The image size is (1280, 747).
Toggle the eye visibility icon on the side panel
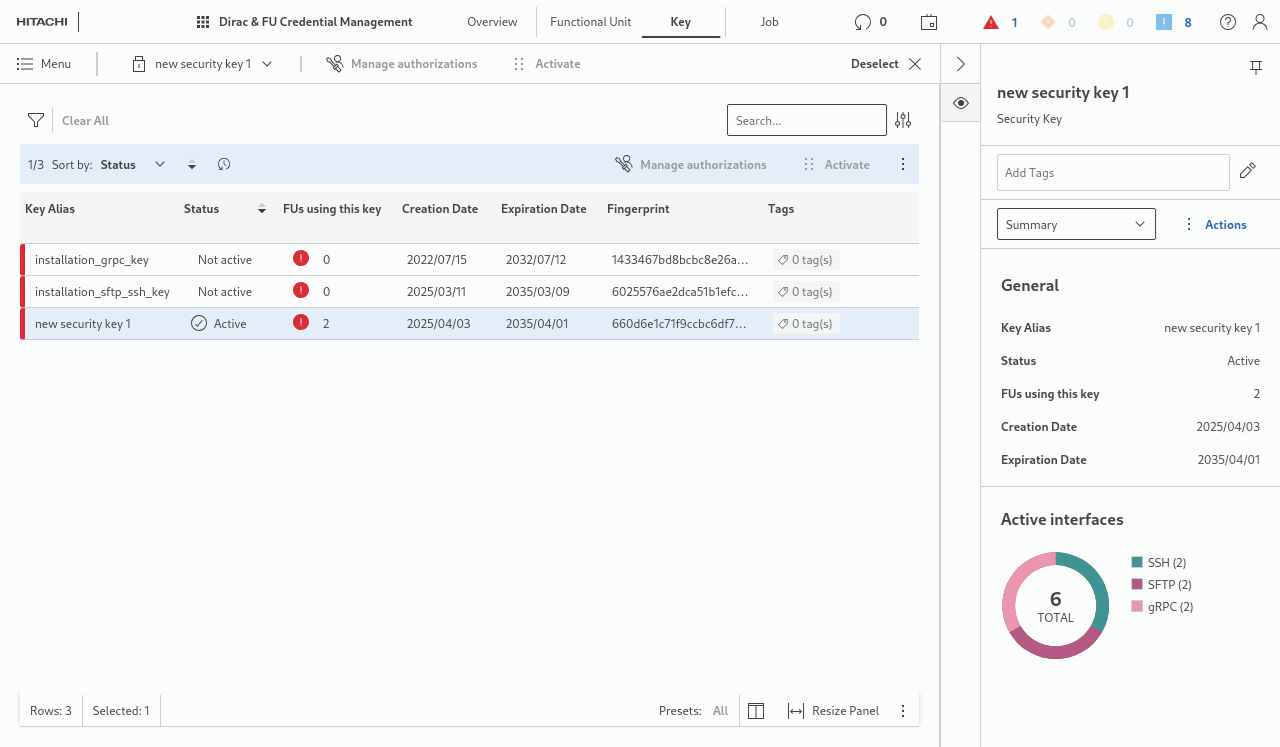tap(960, 103)
